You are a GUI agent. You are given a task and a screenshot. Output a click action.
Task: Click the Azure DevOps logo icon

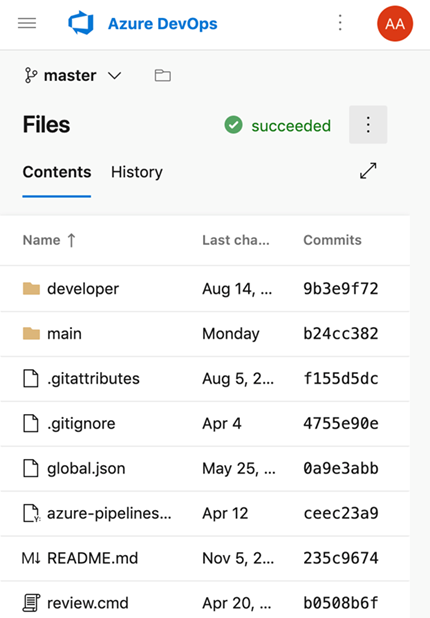(x=81, y=23)
